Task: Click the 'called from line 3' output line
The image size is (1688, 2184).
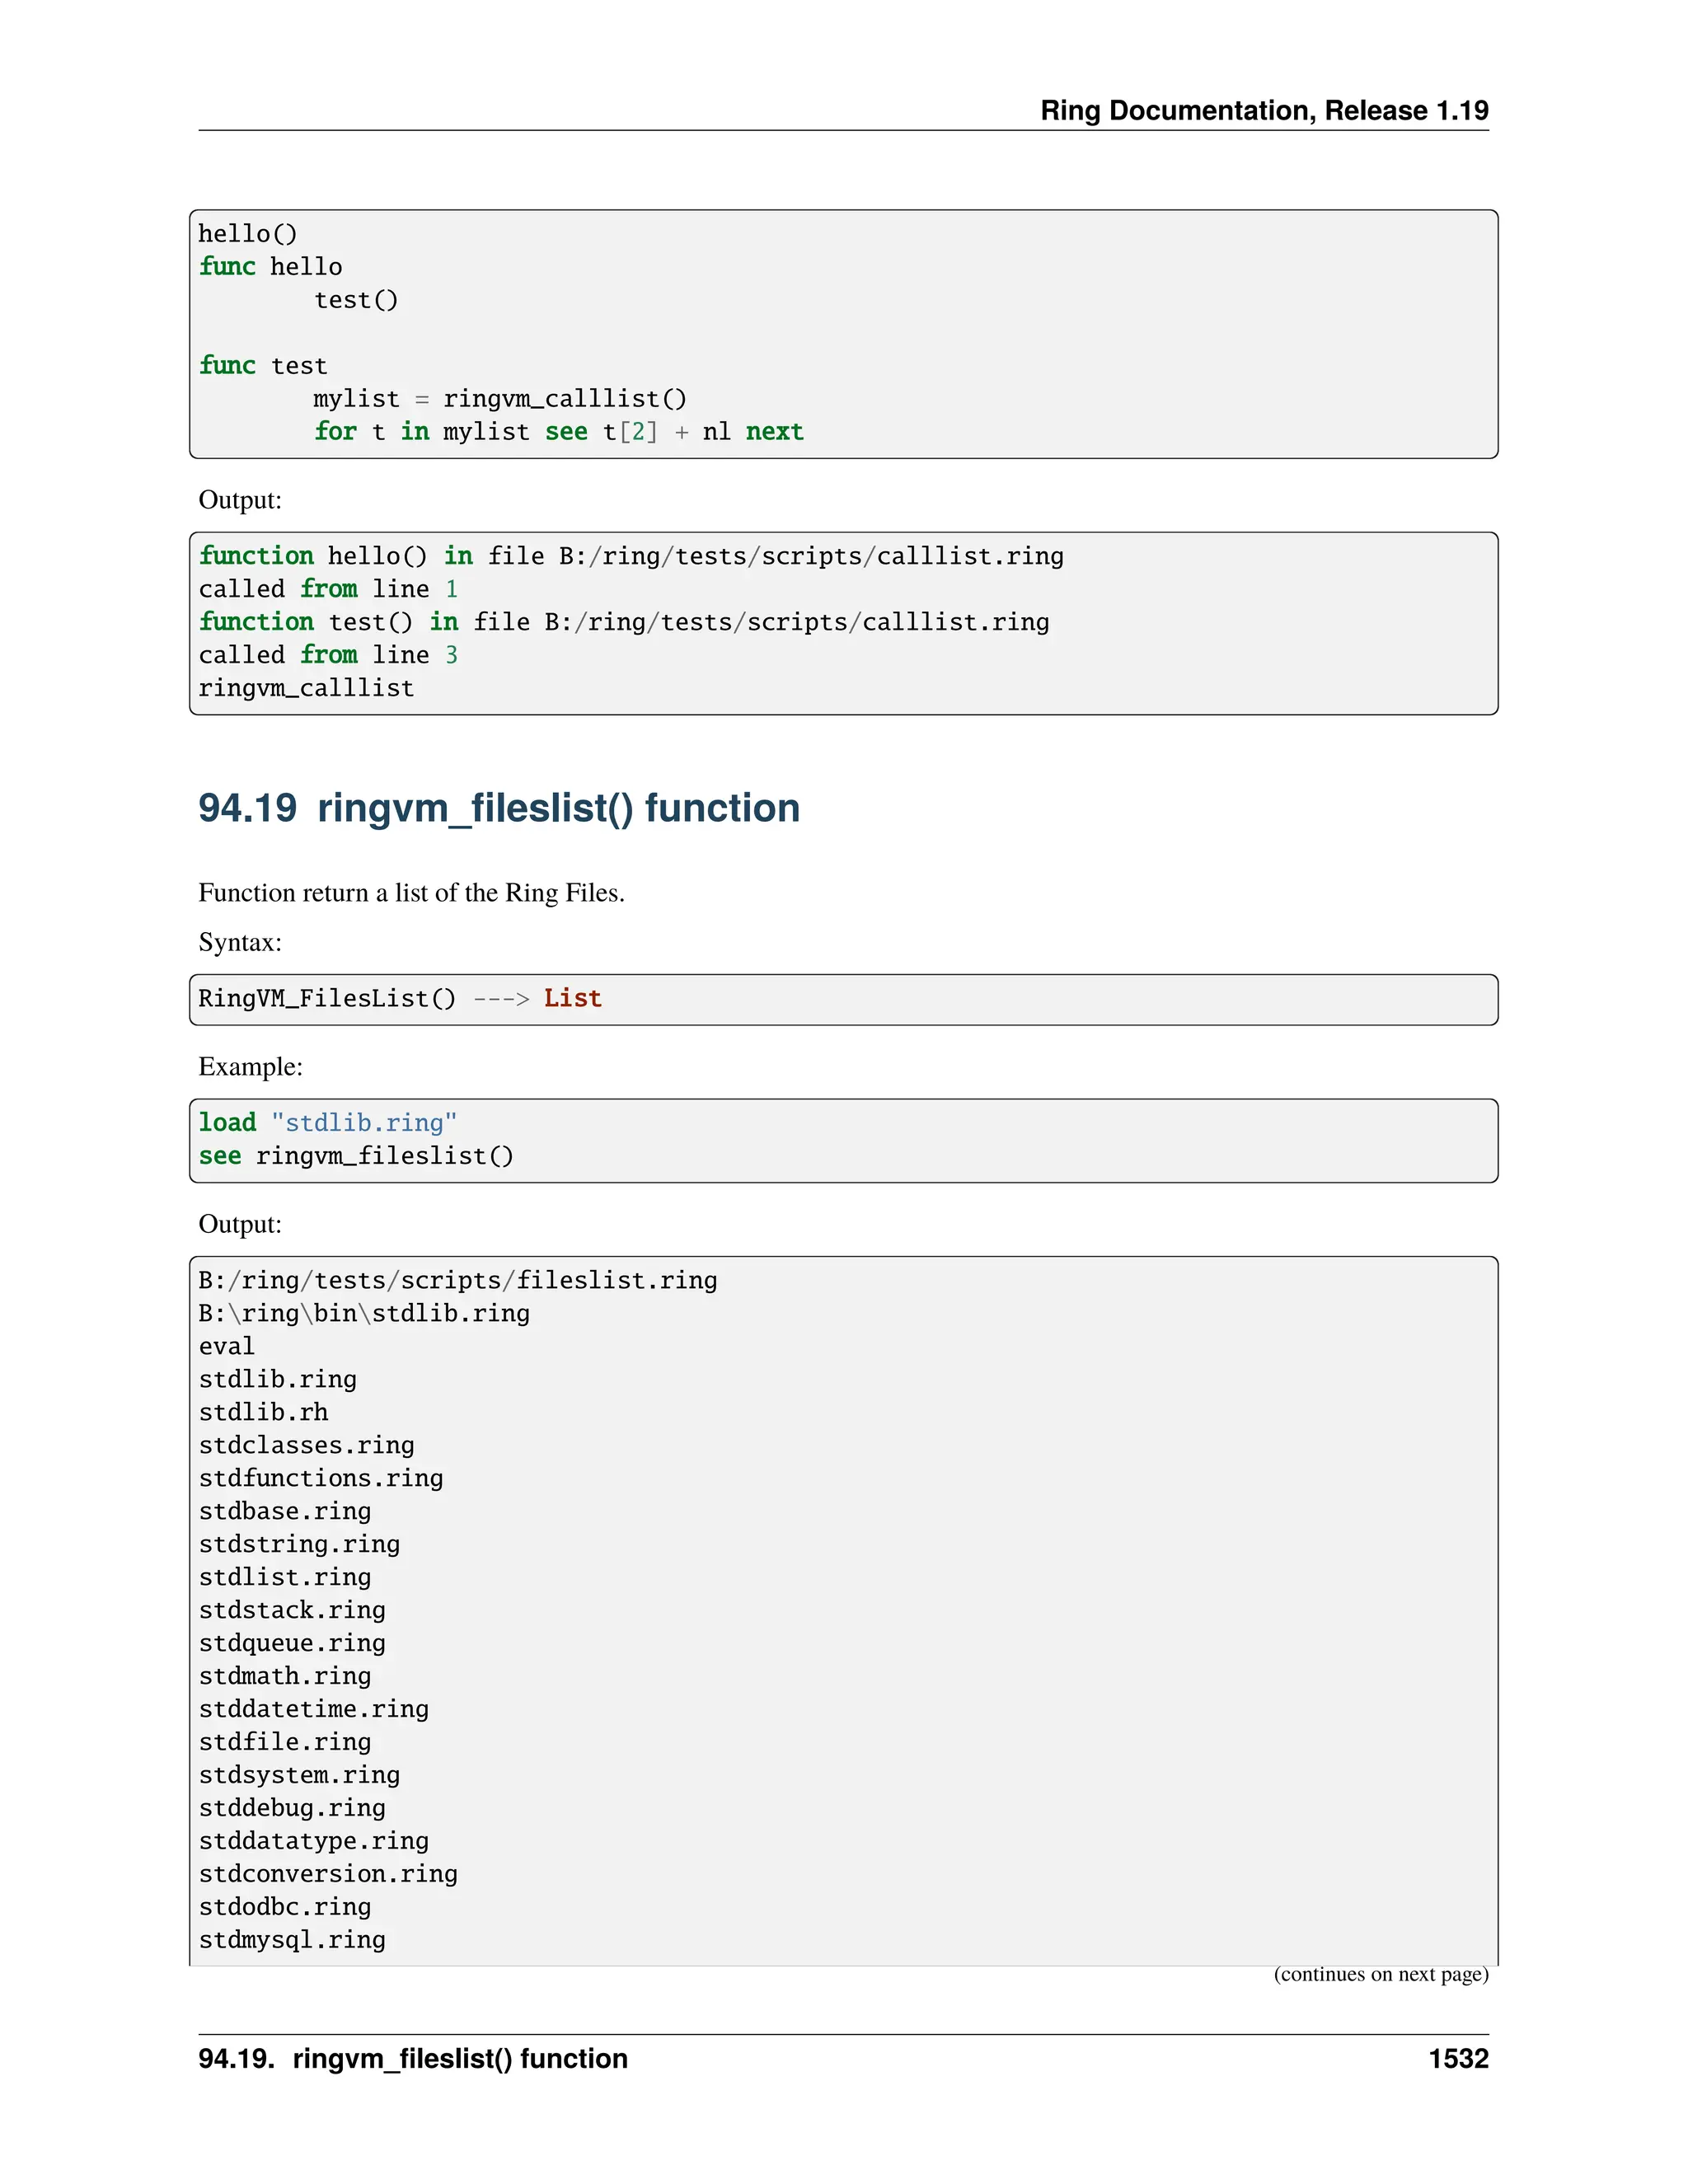Action: pyautogui.click(x=328, y=654)
